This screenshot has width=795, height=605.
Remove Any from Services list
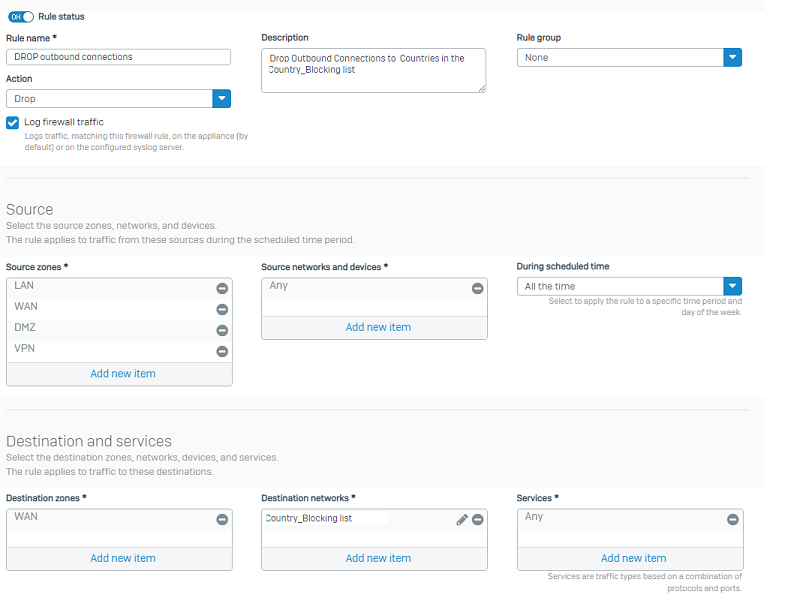[733, 520]
